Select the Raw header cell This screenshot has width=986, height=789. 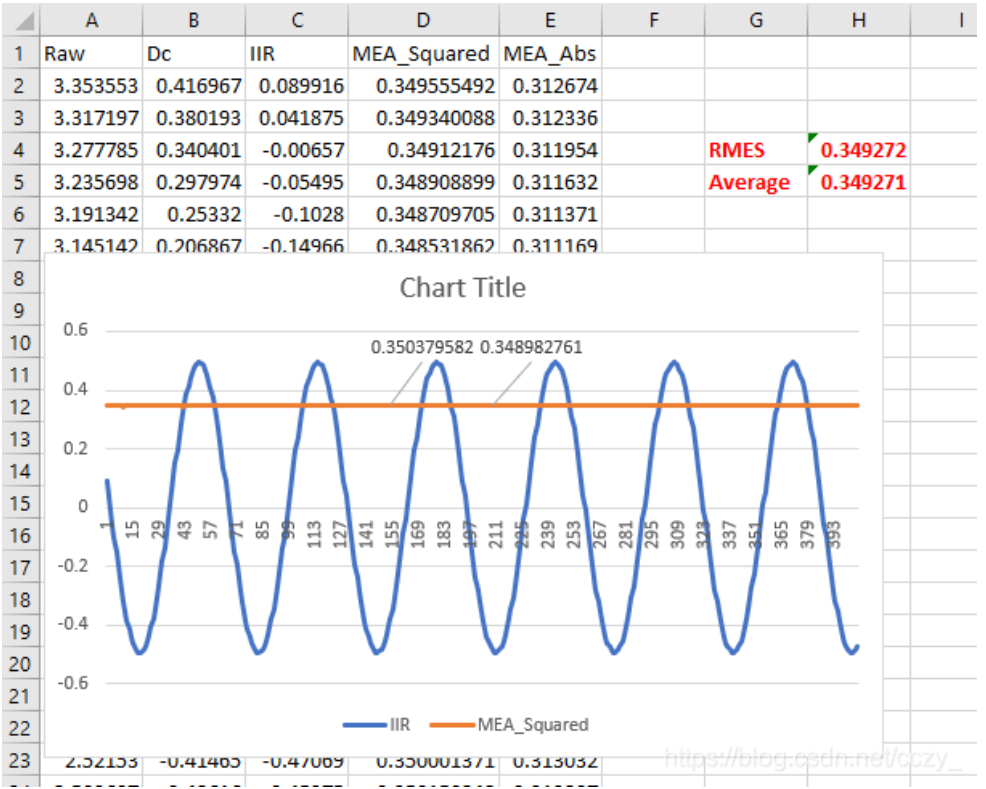90,54
